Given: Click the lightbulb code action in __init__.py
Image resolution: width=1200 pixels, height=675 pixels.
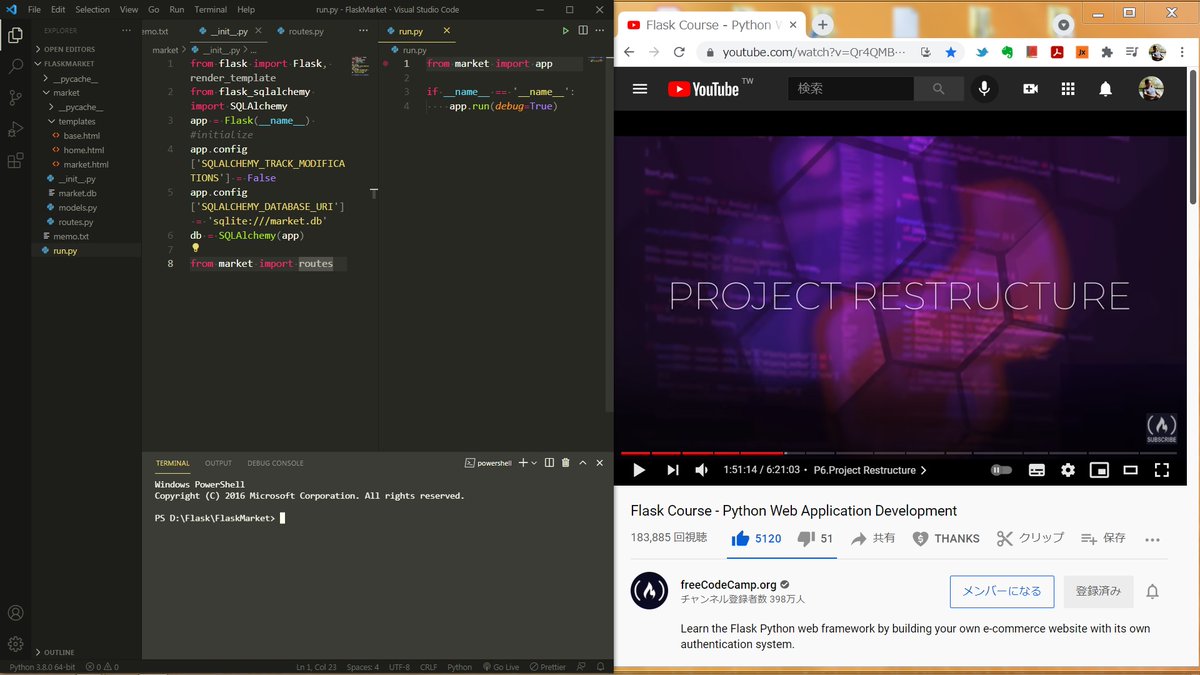Looking at the screenshot, I should click(x=196, y=248).
